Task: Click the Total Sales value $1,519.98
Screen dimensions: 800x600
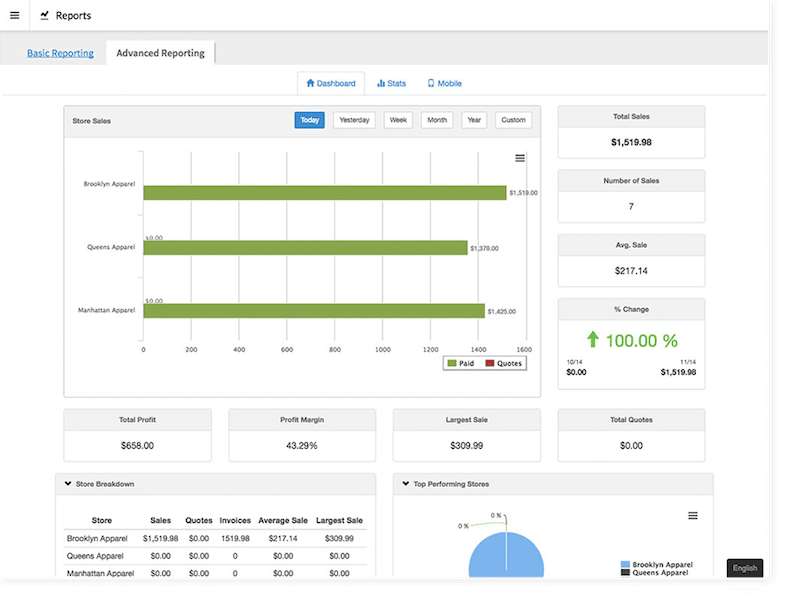Action: tap(631, 142)
